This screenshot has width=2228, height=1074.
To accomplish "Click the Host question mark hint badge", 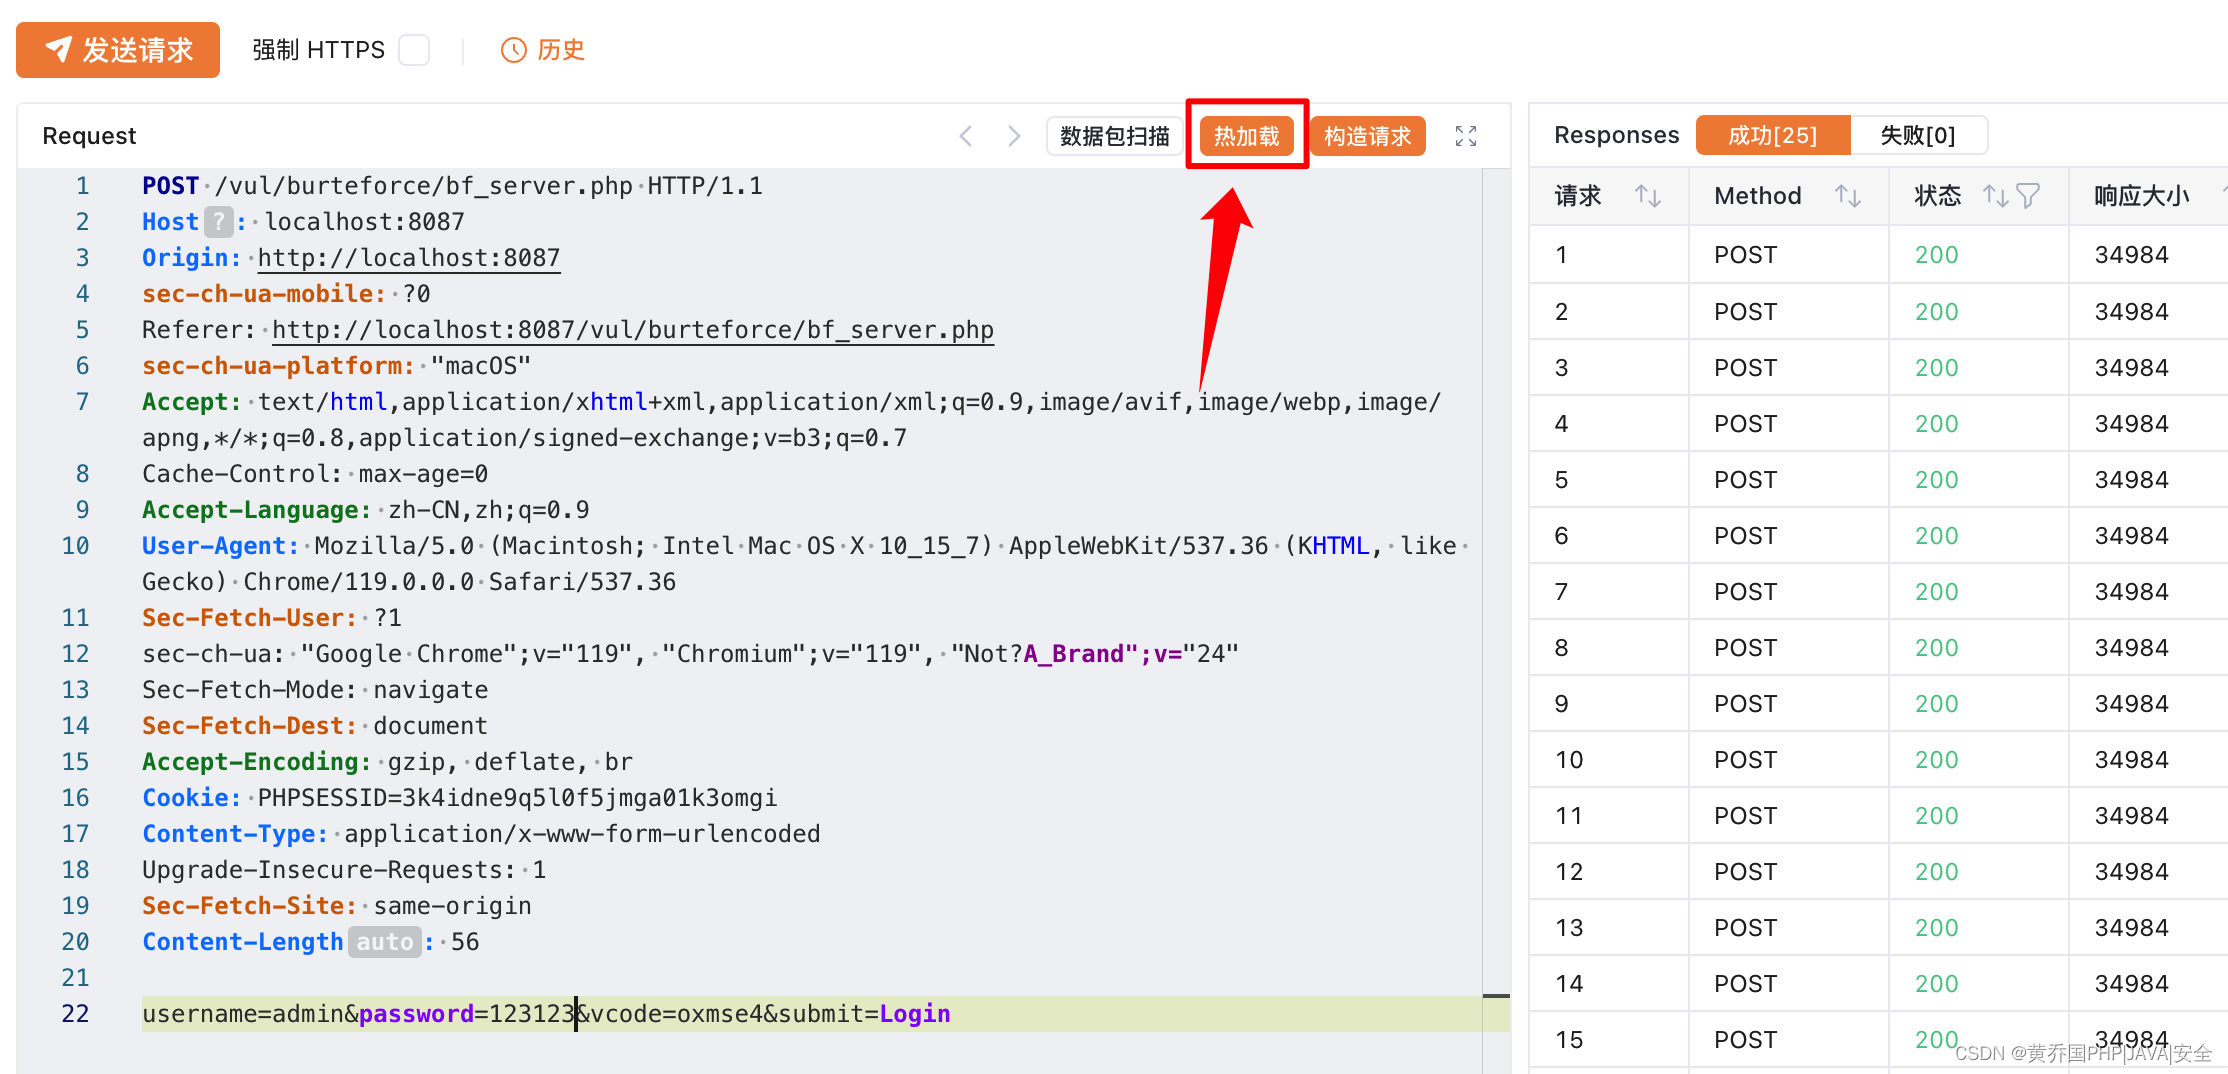I will [x=219, y=222].
